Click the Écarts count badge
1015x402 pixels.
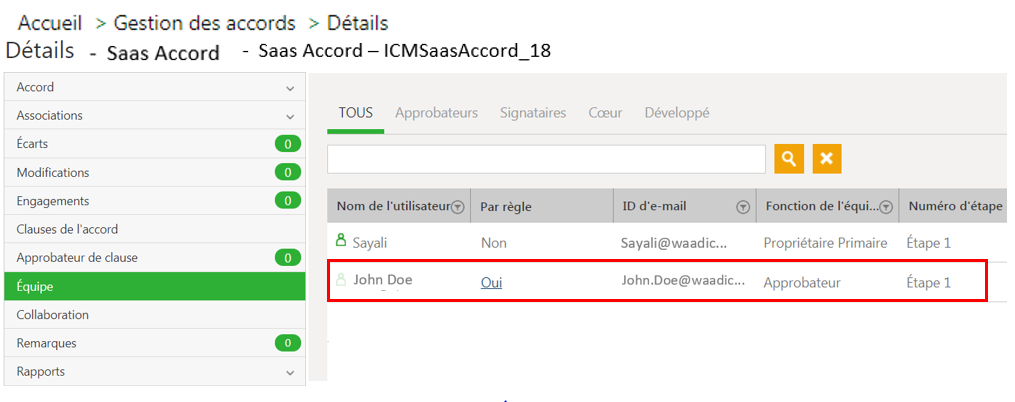pos(287,144)
